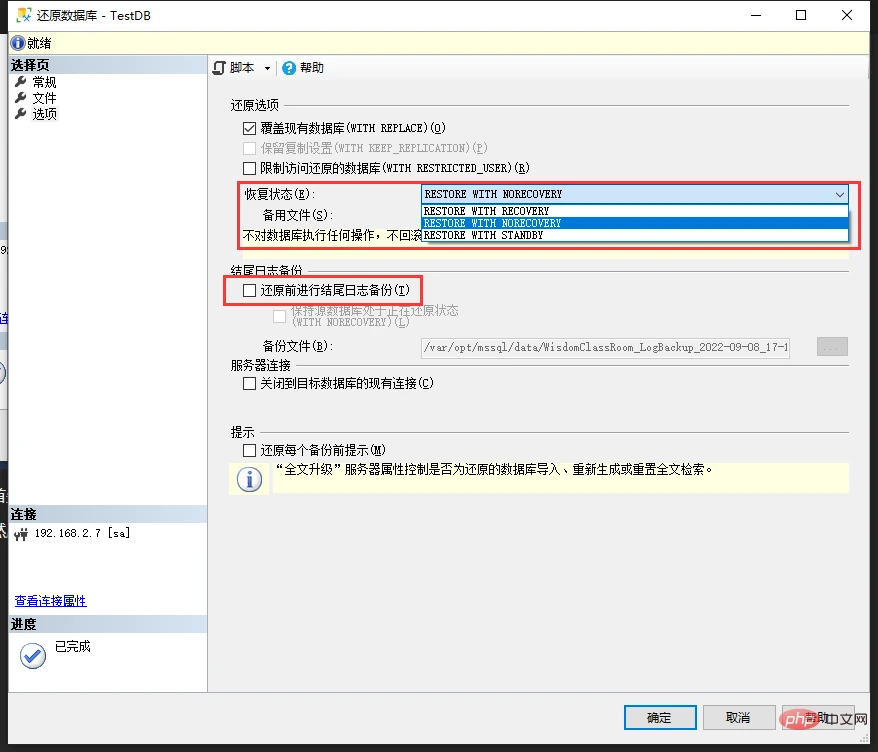
Task: Click the wrench icon beside 常规
Action: 21,82
